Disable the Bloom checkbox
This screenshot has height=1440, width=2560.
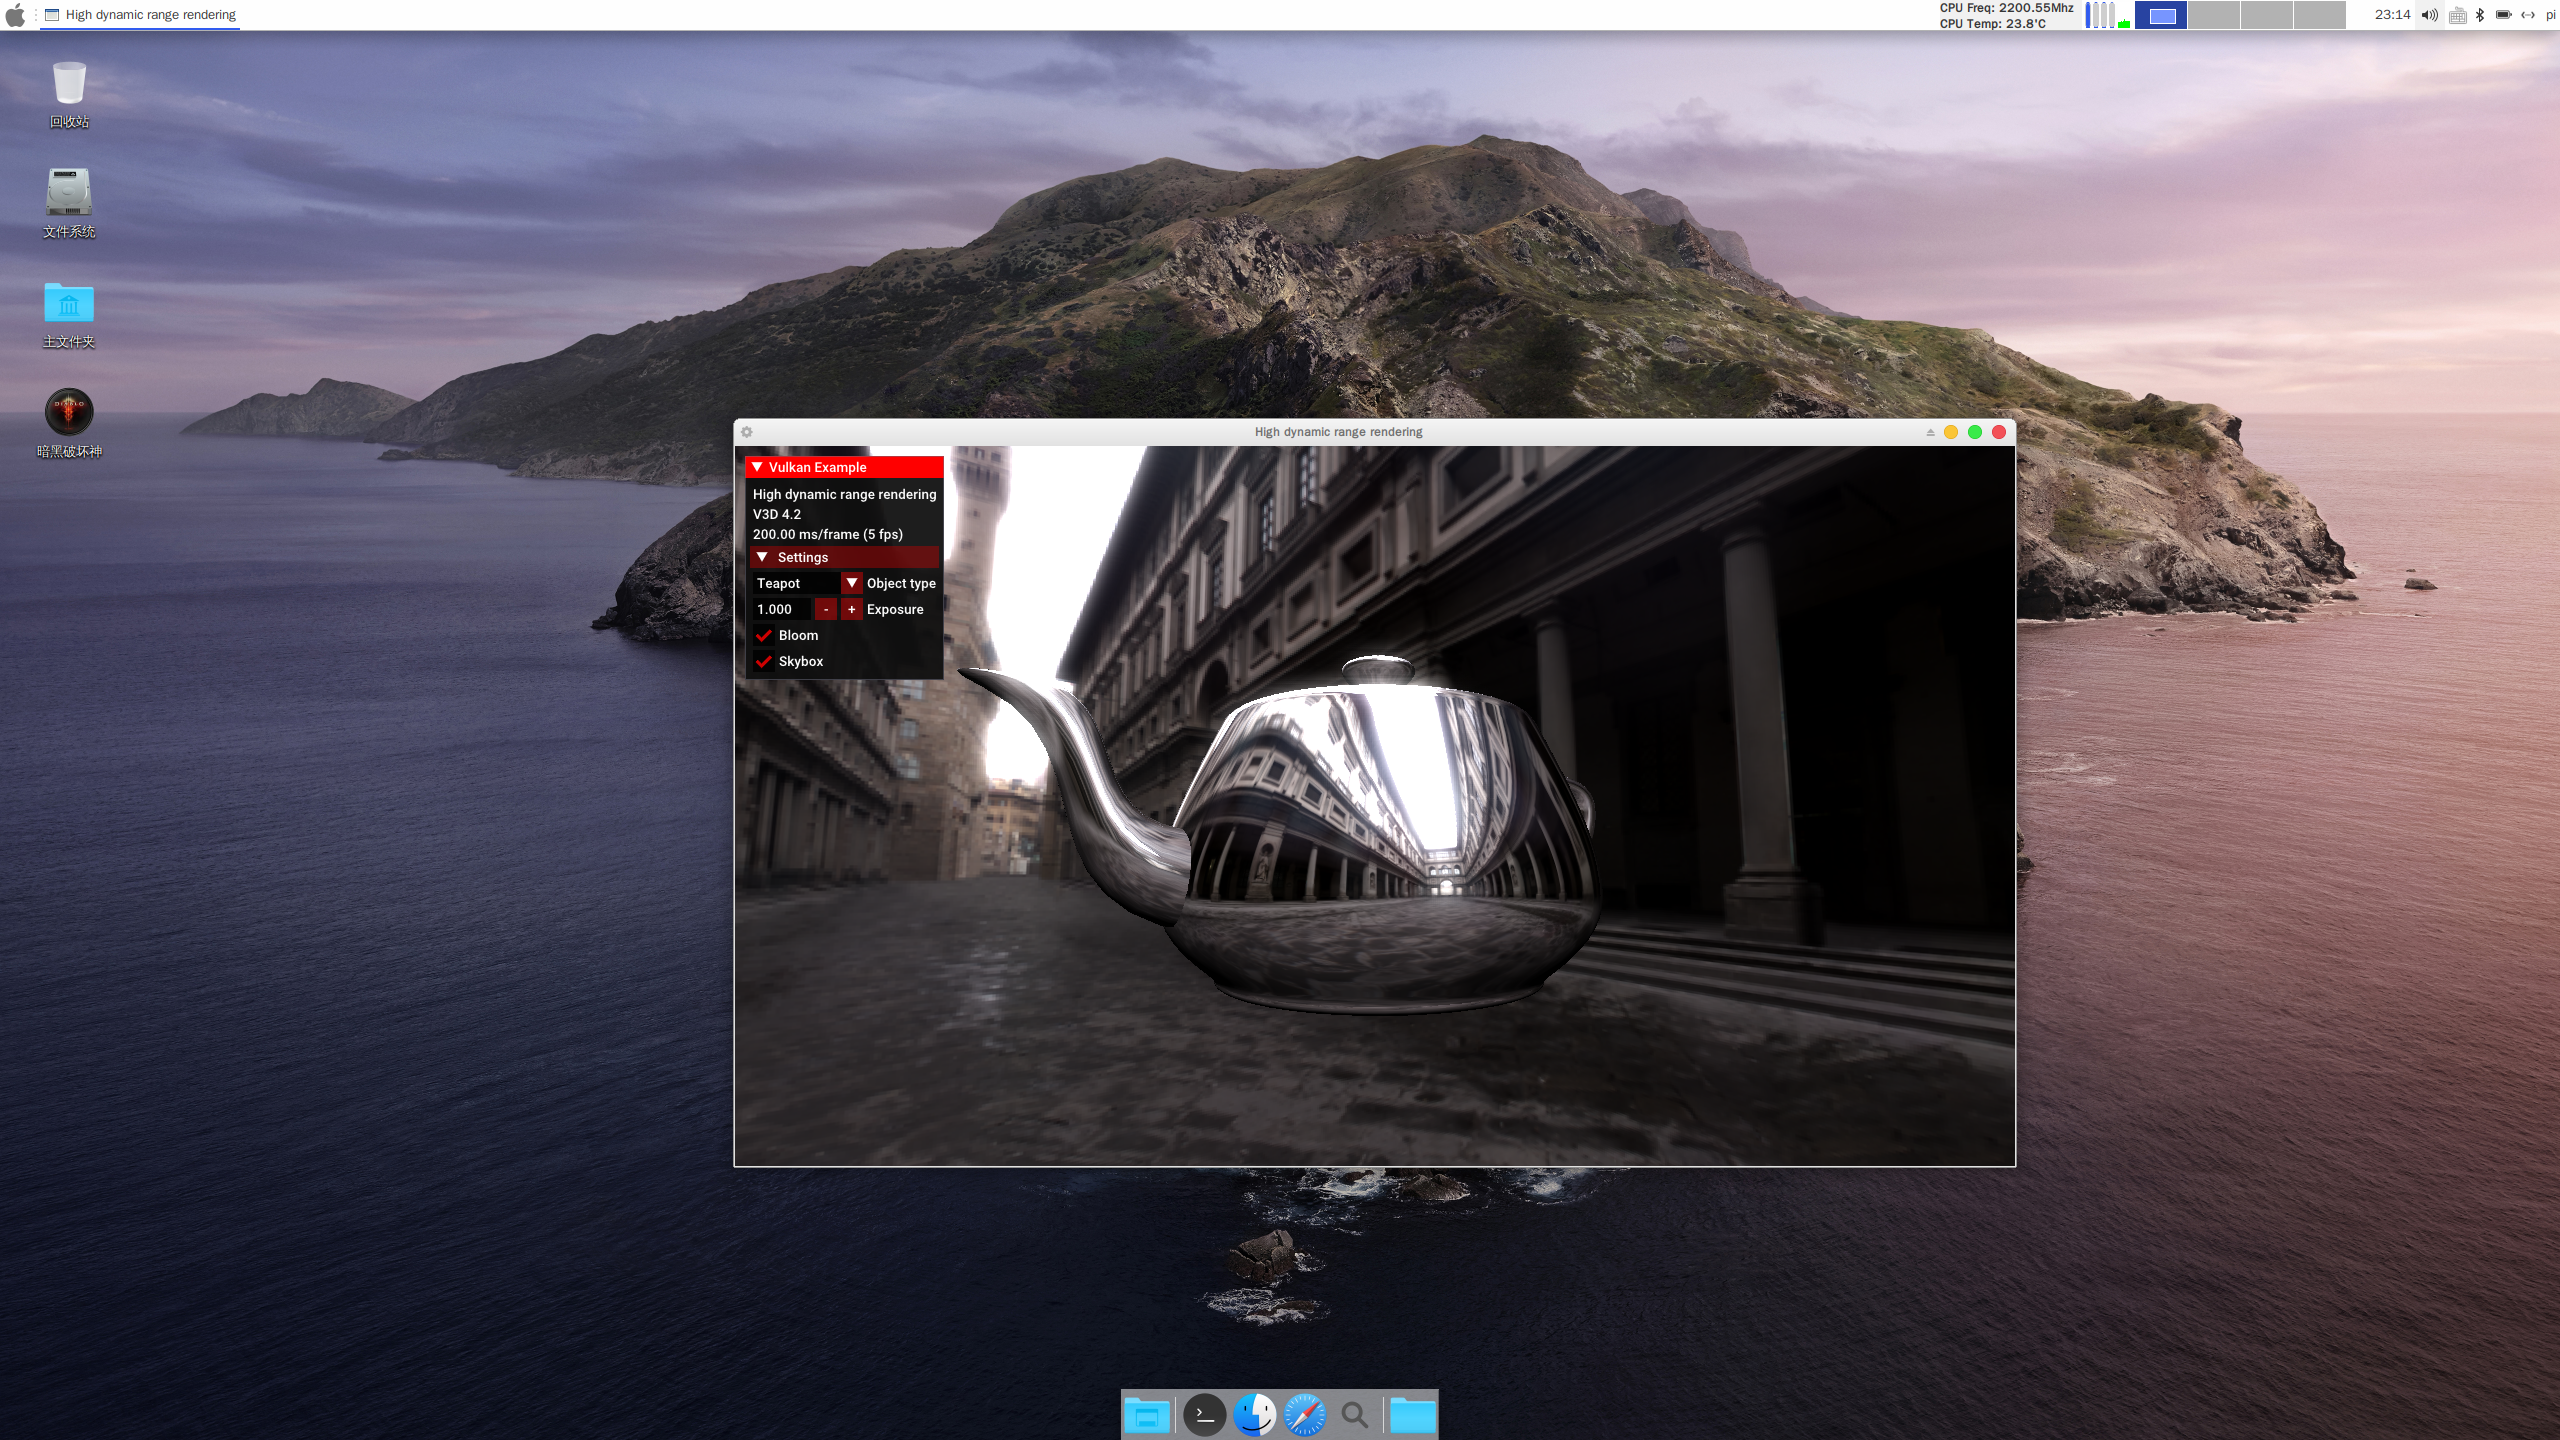tap(764, 635)
